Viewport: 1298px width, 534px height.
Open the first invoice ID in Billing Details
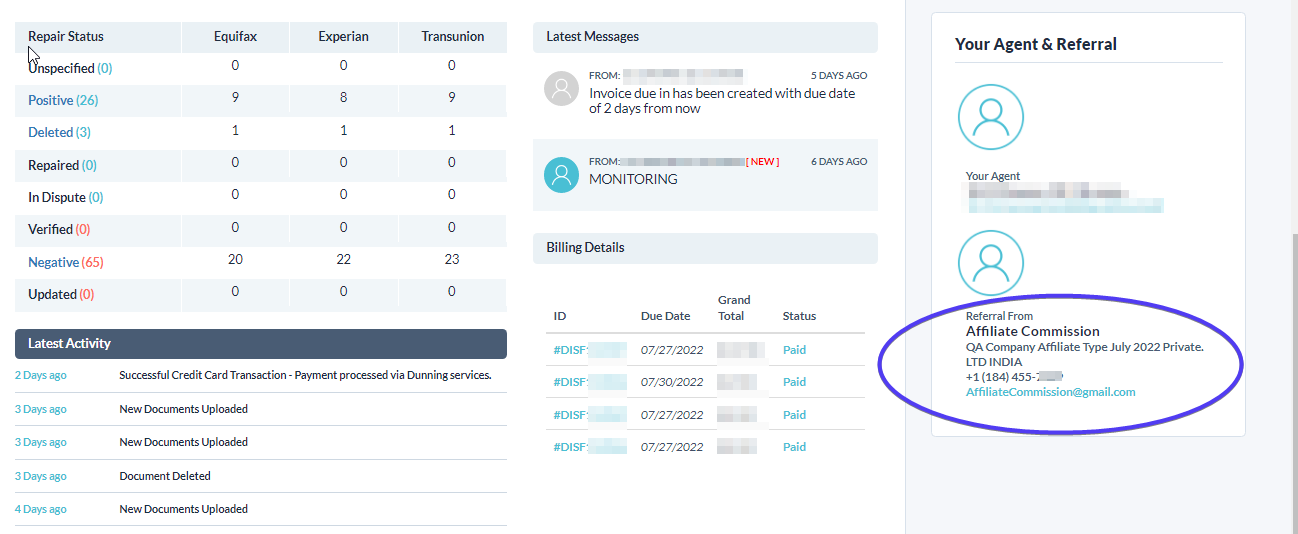tap(589, 350)
